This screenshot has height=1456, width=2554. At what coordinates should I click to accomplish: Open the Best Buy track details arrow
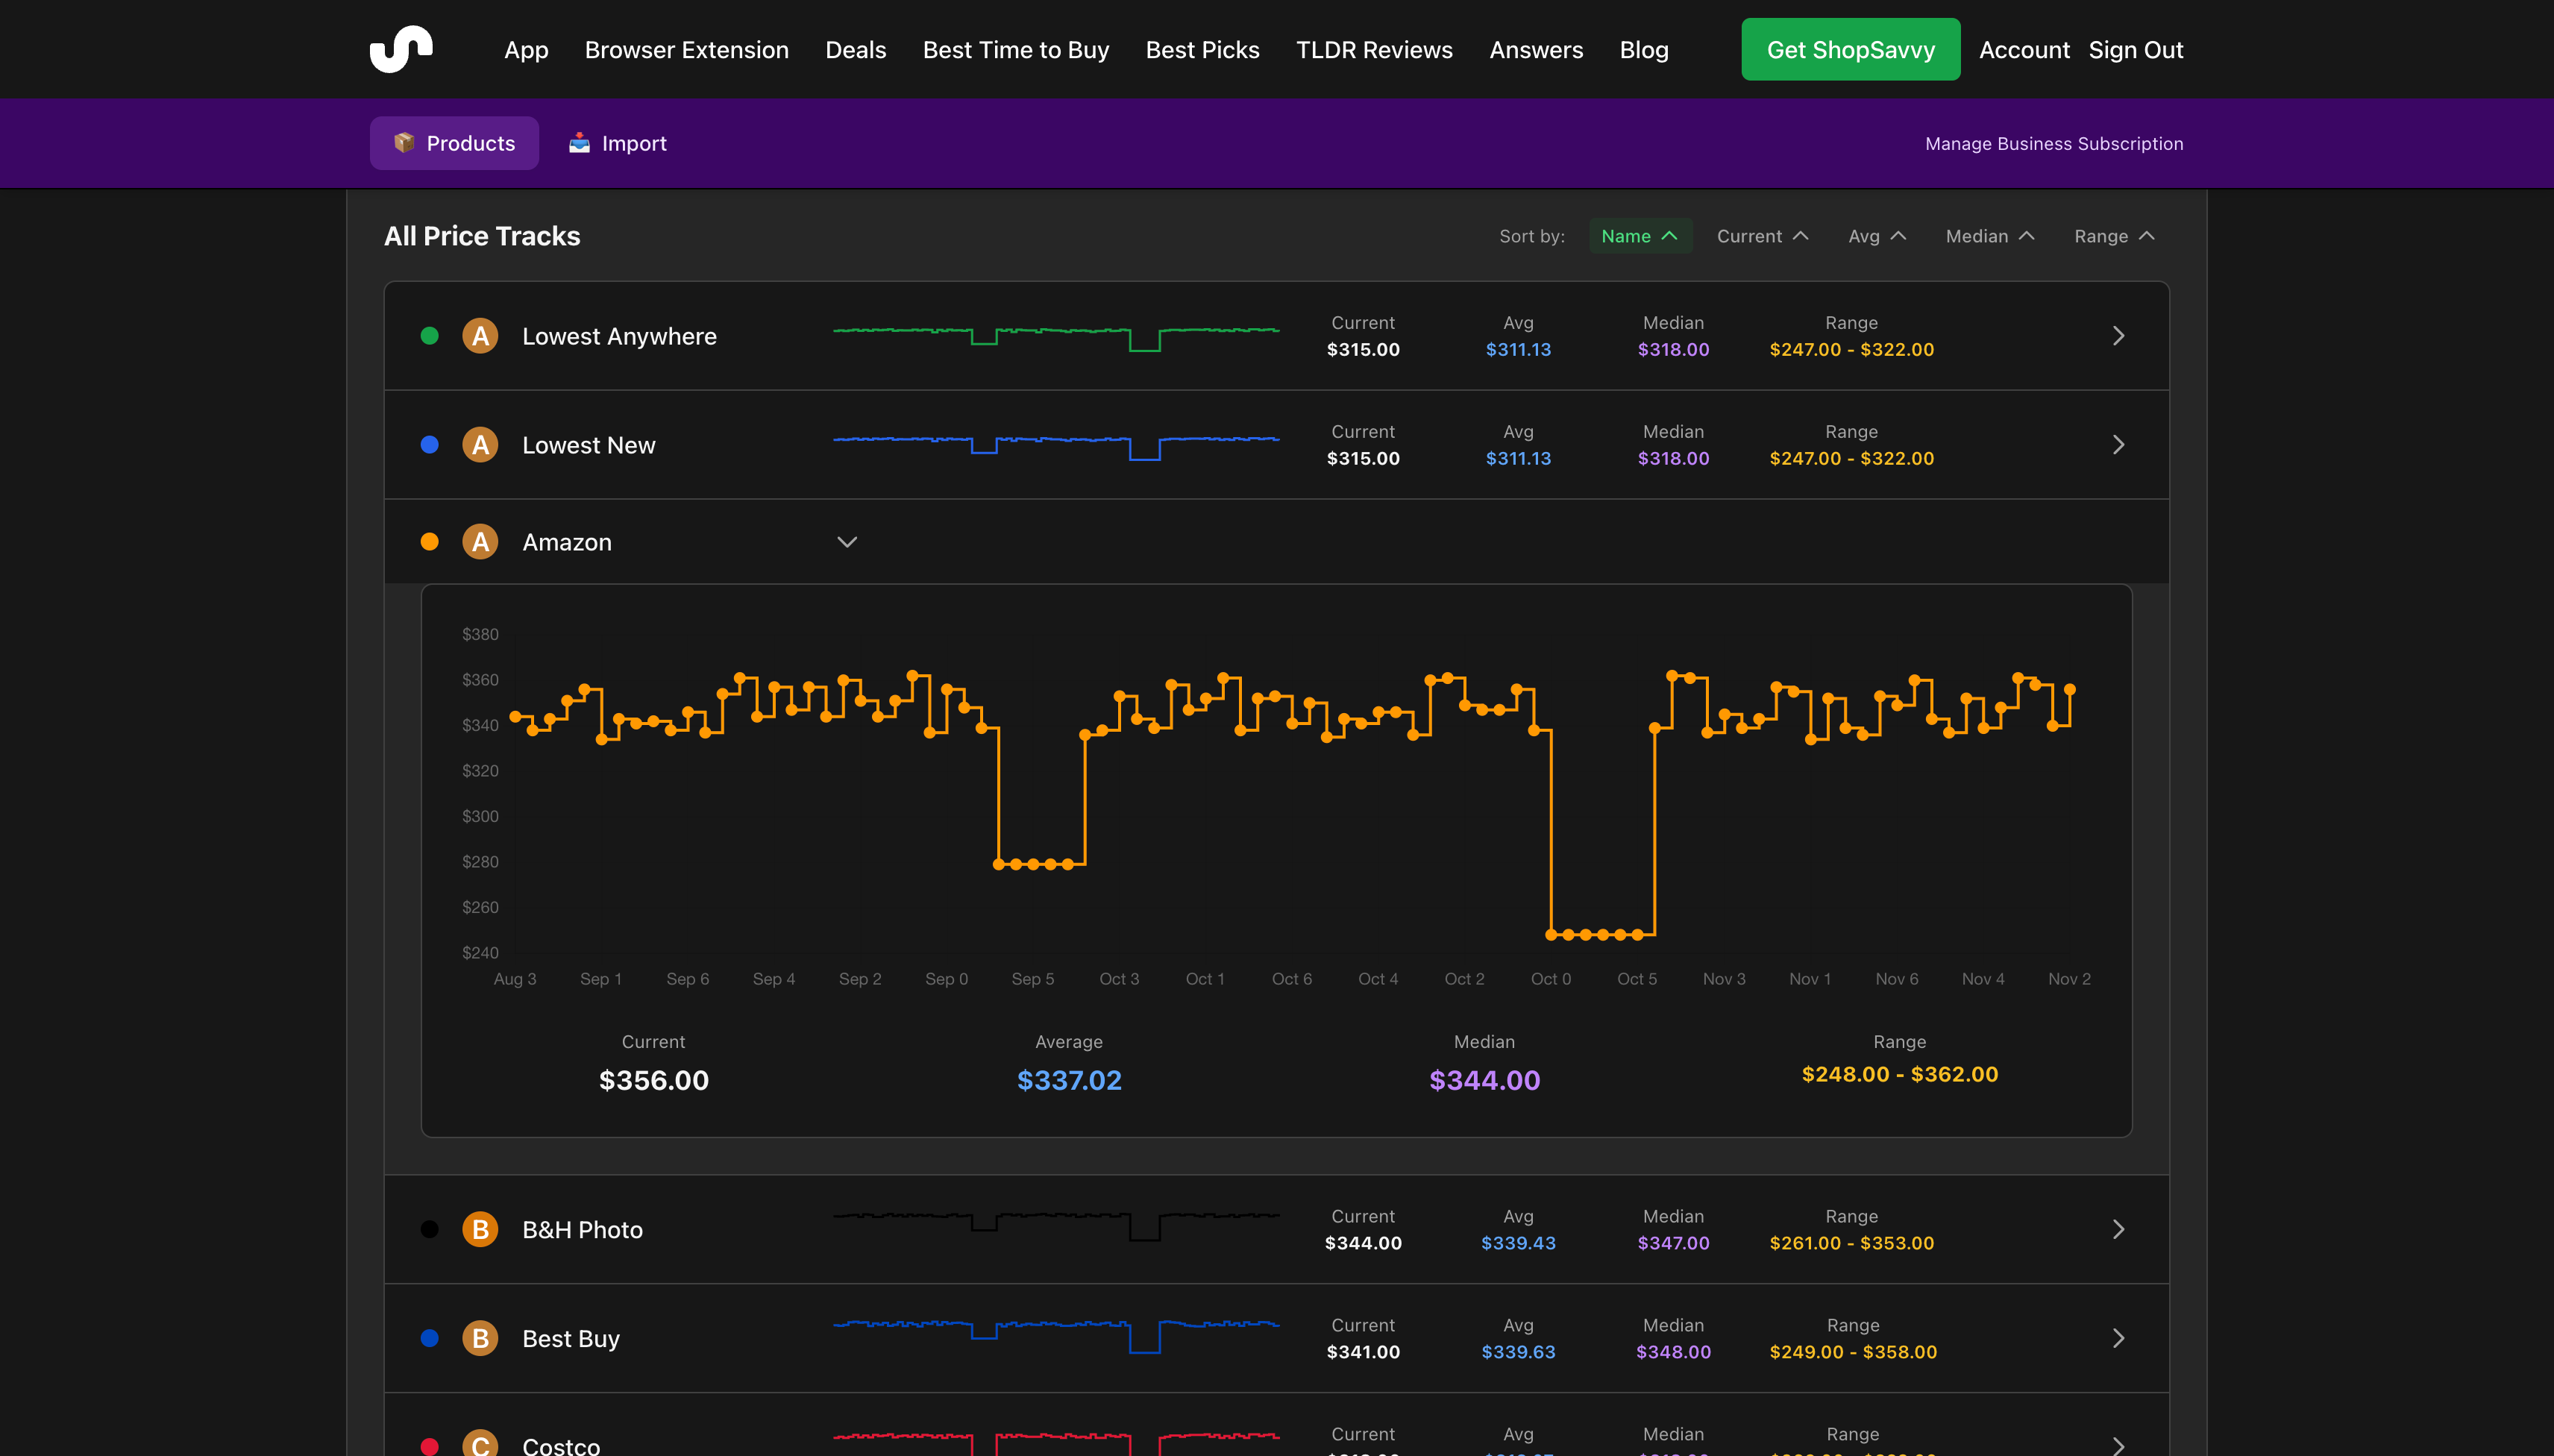[2118, 1337]
